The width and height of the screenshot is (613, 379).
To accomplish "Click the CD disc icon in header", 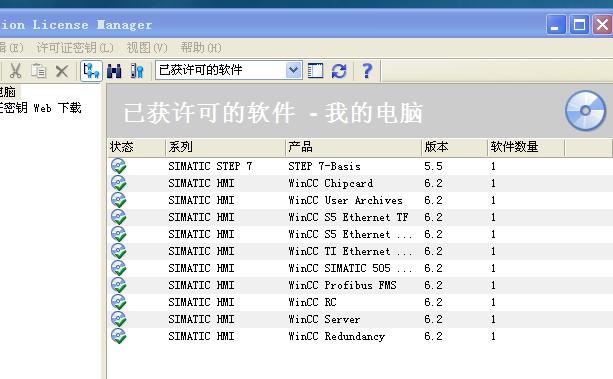I will coord(585,111).
